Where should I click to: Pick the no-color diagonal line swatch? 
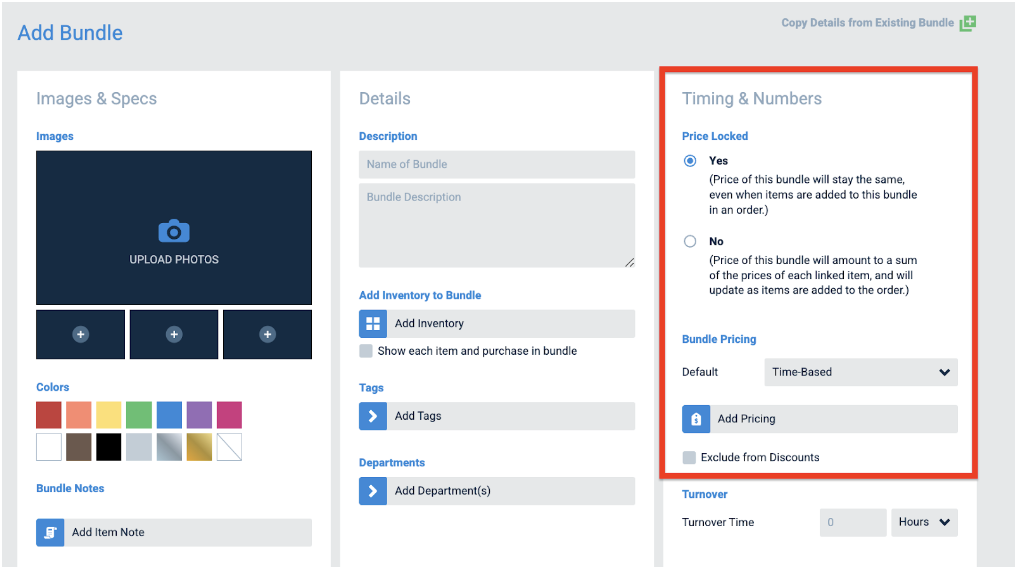[229, 447]
